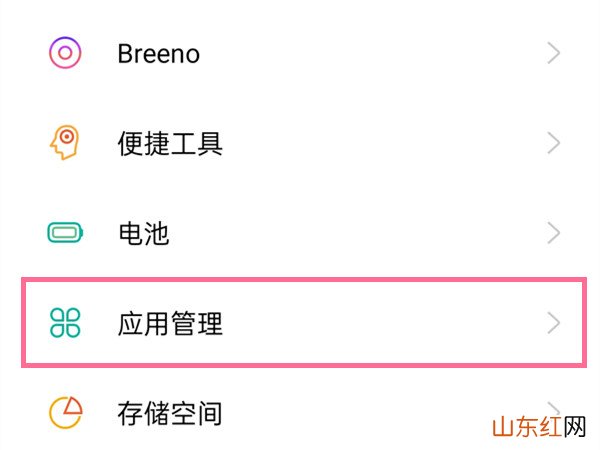Tap the 存储空间 pie chart icon
Viewport: 600px width, 450px height.
click(x=65, y=412)
